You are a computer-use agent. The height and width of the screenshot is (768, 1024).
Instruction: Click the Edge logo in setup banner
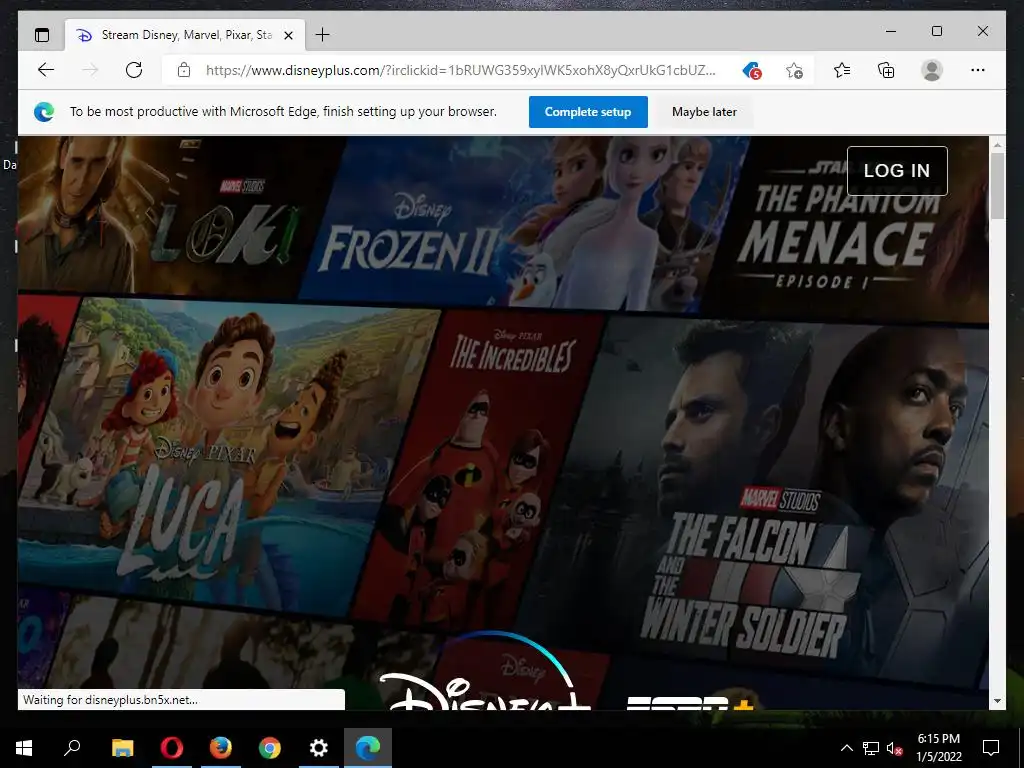click(44, 112)
